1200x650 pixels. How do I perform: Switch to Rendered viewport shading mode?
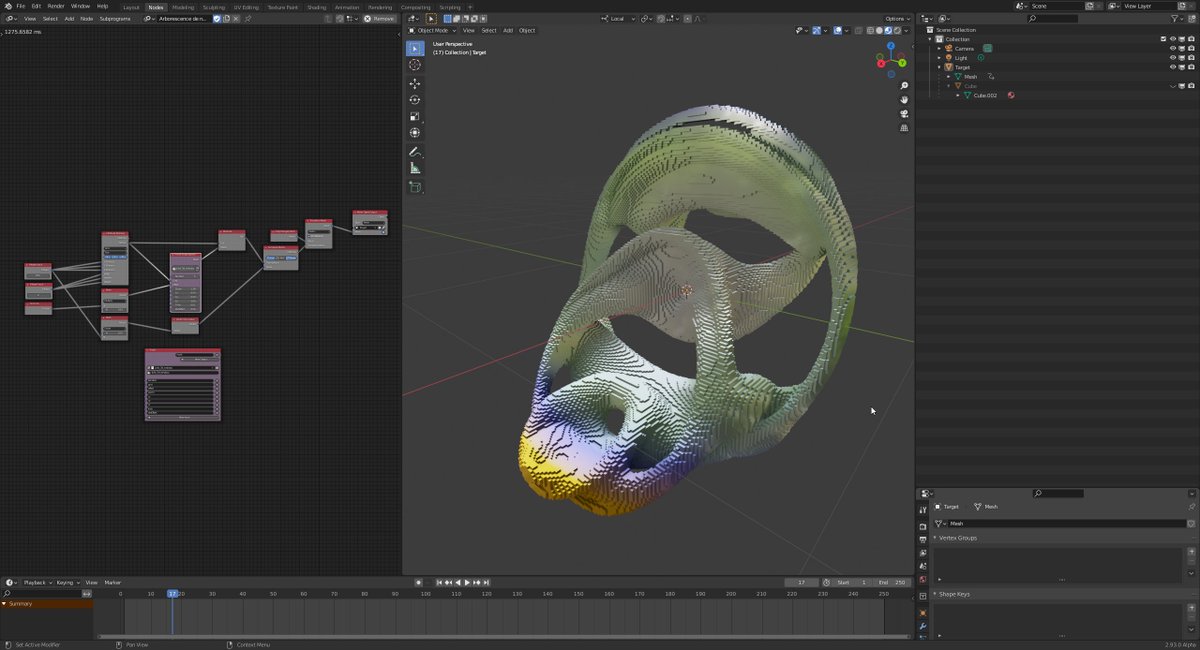click(x=897, y=31)
